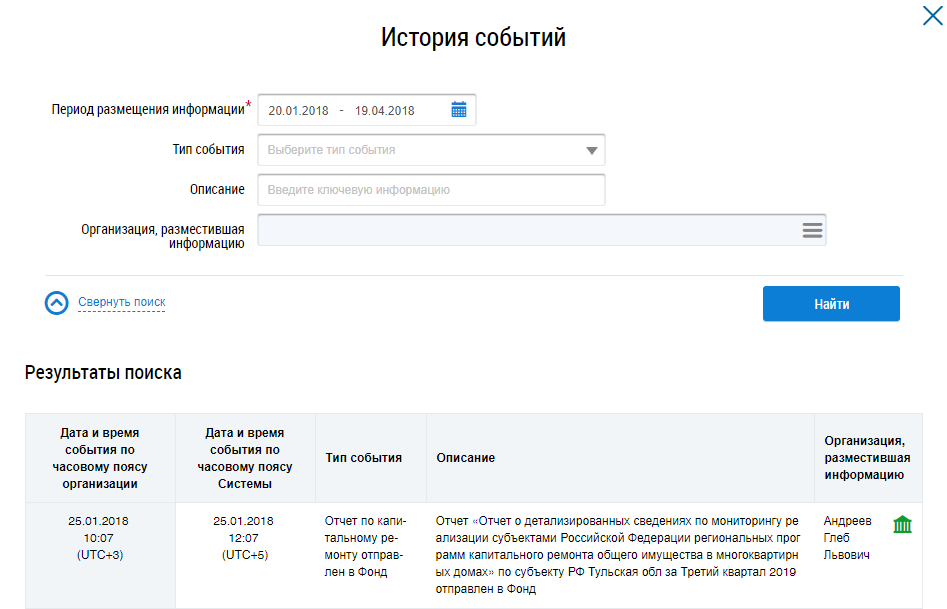The height and width of the screenshot is (609, 947).
Task: Click the Тип события column header
Action: (x=364, y=458)
